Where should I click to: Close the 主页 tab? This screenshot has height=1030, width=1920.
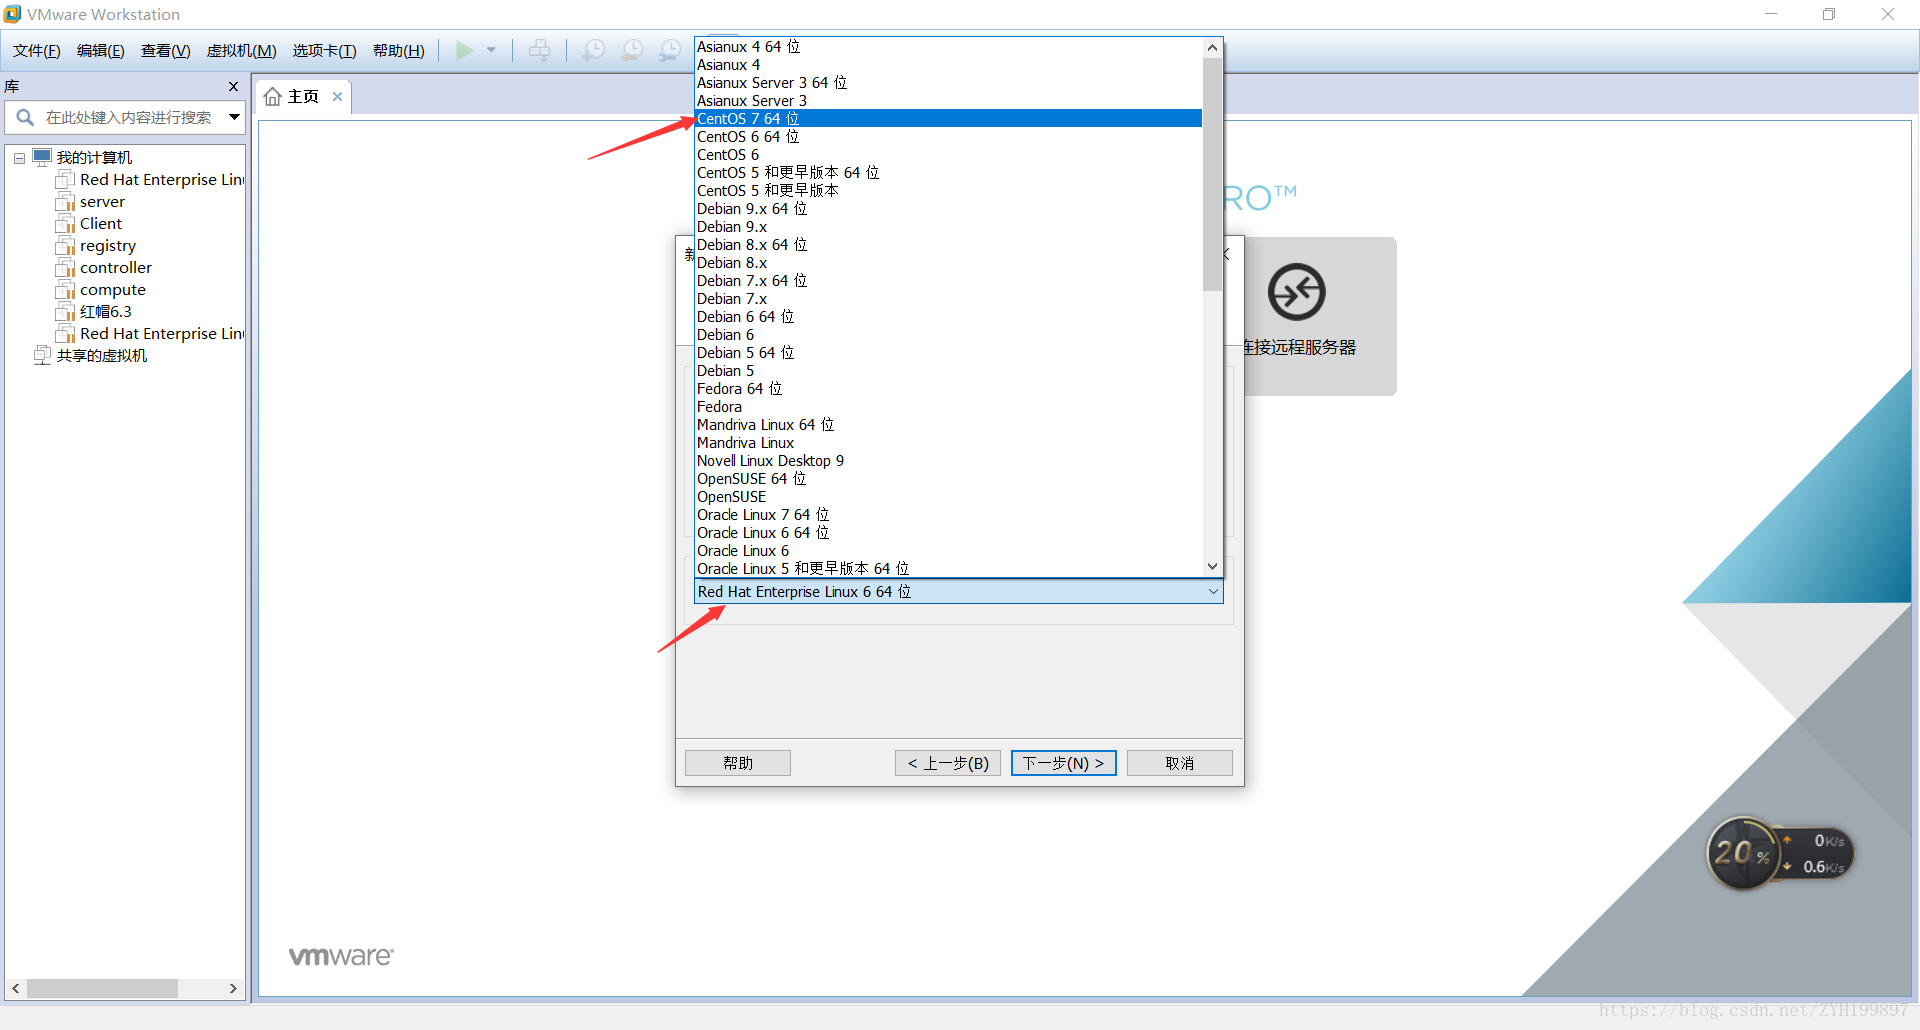coord(338,97)
